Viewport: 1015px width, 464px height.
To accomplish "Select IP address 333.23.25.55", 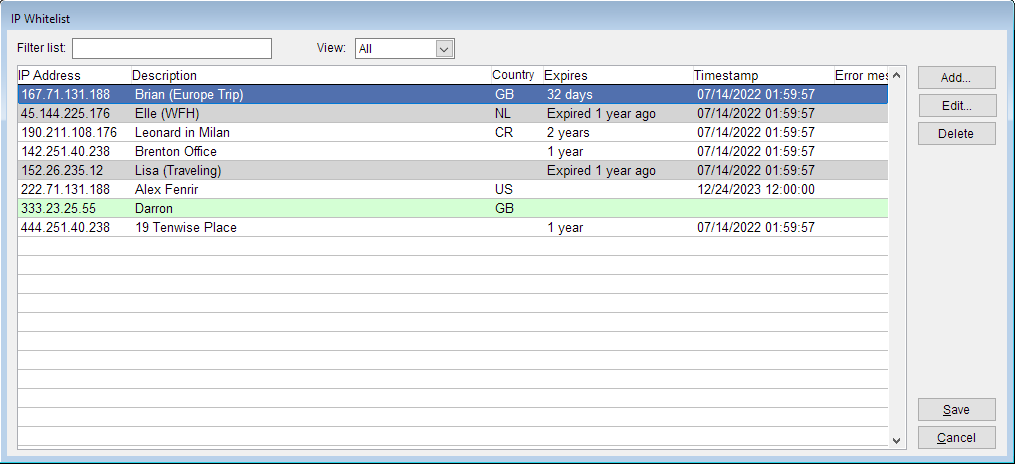I will click(58, 208).
